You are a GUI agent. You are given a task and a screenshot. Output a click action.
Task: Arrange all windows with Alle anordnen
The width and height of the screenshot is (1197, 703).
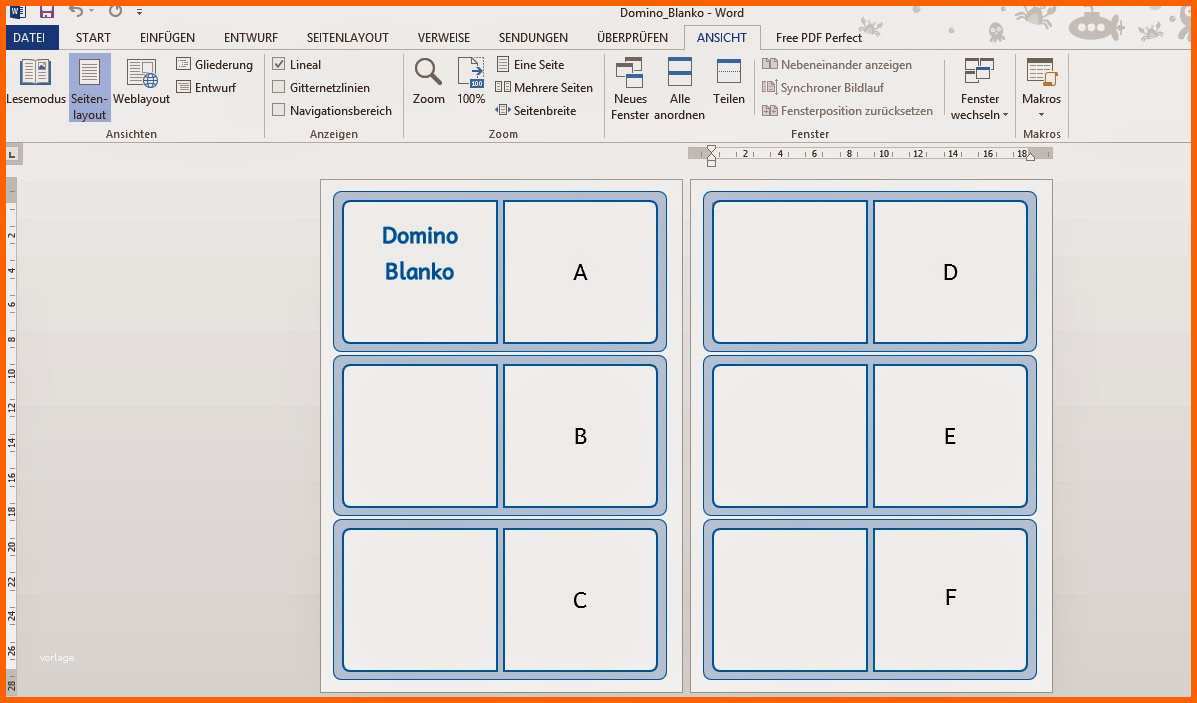point(679,89)
